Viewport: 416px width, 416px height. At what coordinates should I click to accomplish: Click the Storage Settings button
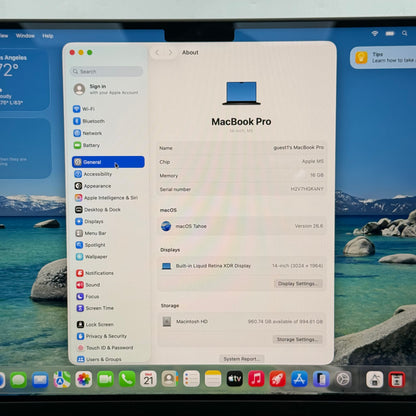298,339
